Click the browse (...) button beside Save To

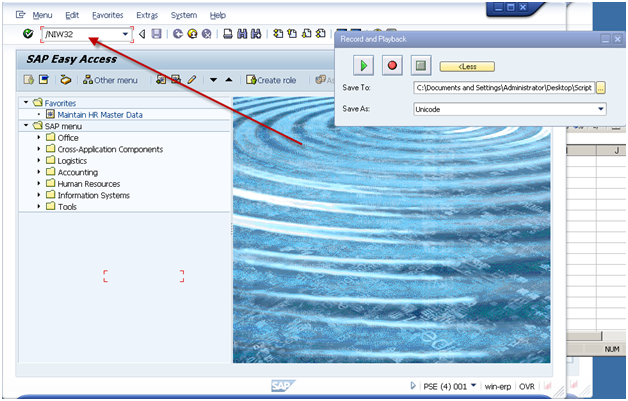click(600, 88)
